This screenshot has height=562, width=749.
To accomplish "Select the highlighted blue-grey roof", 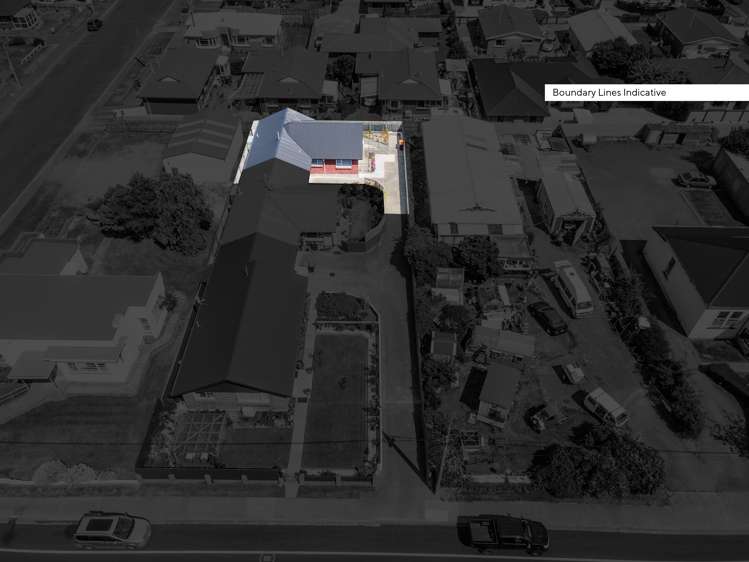I will pos(300,140).
